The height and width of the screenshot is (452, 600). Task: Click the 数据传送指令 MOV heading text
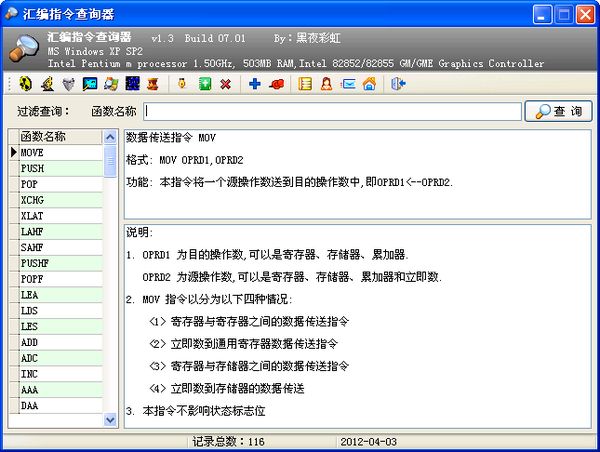coord(171,137)
